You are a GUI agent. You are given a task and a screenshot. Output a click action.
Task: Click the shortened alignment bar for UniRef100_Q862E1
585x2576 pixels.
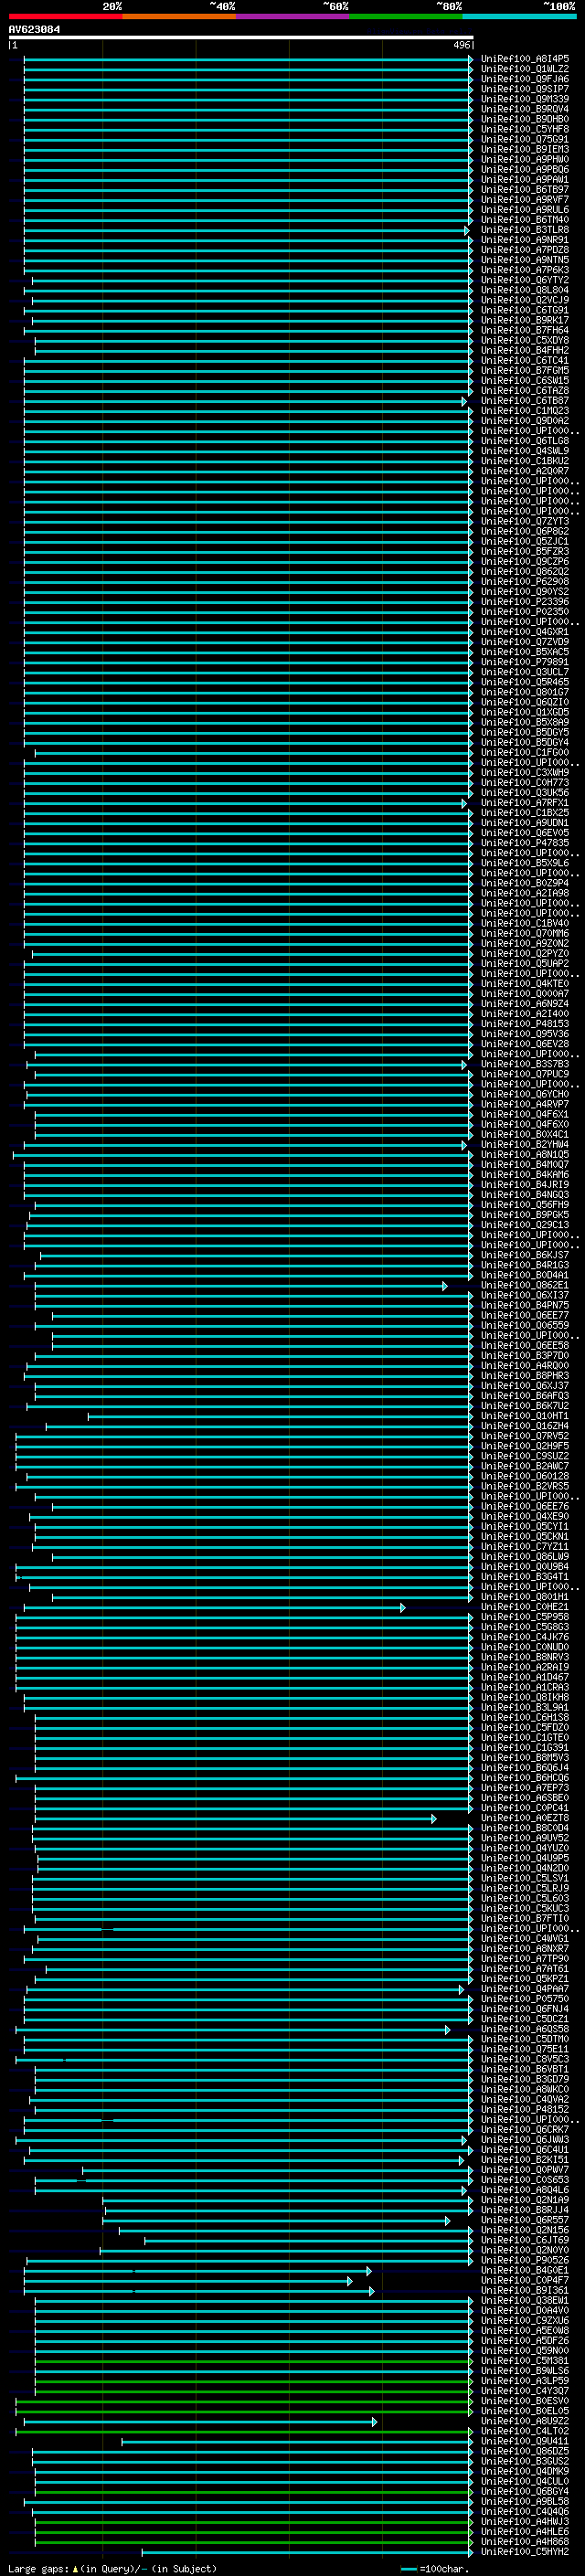click(240, 1286)
